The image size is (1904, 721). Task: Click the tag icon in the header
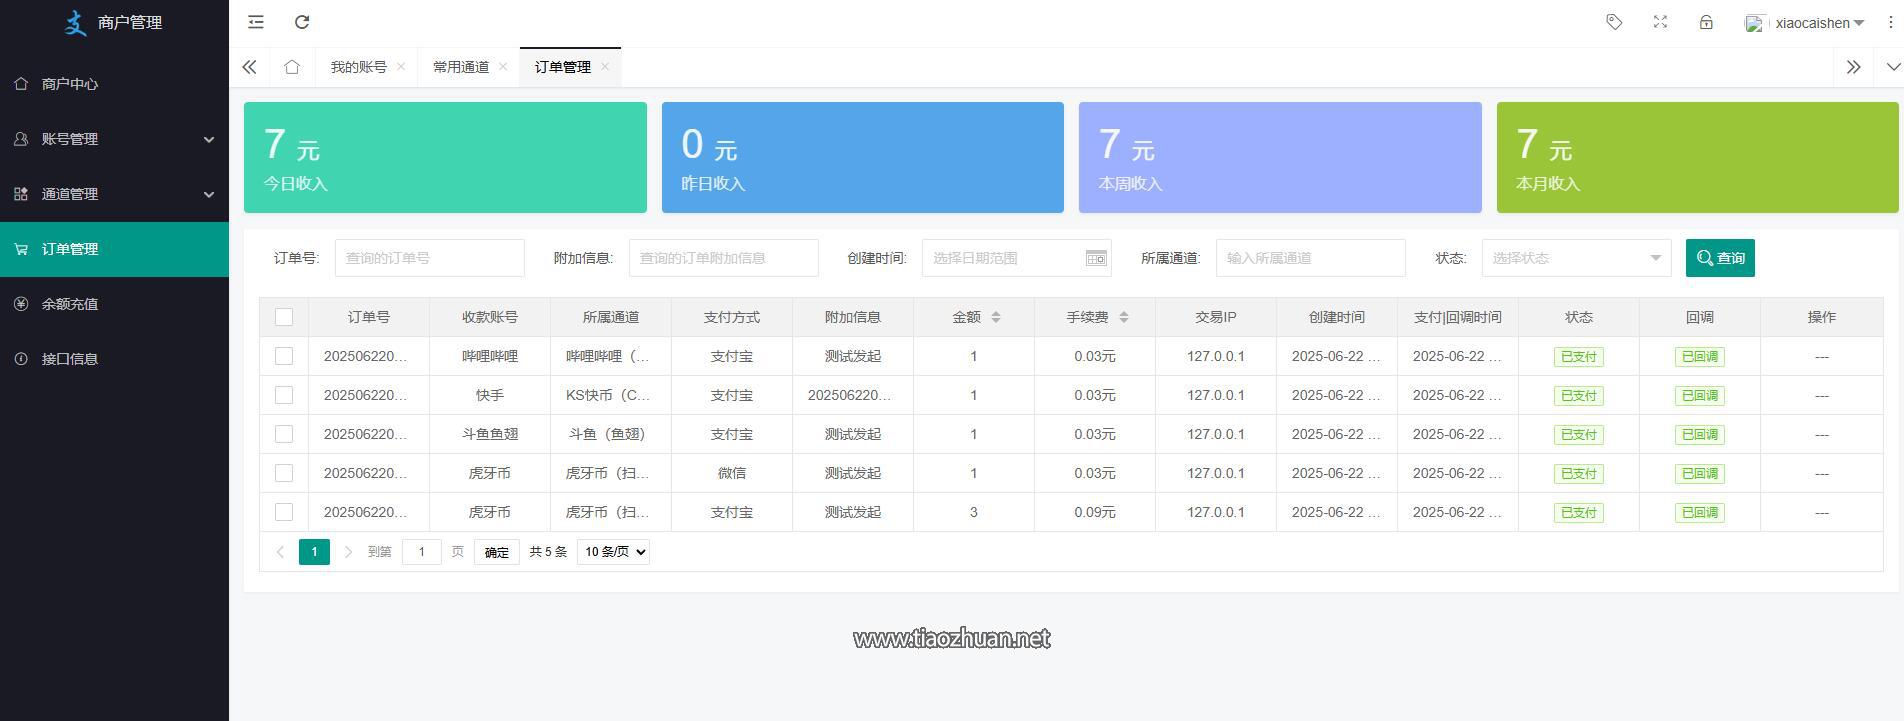click(x=1614, y=22)
